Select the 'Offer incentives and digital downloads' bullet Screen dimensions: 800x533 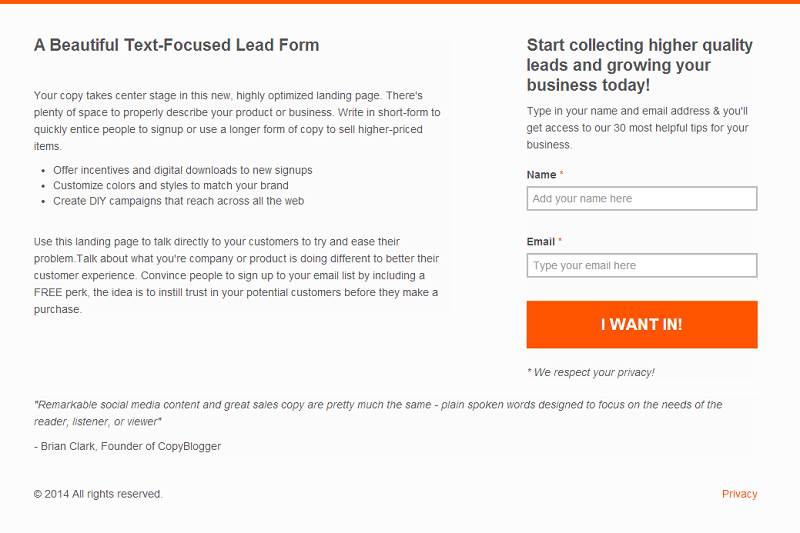coord(183,170)
